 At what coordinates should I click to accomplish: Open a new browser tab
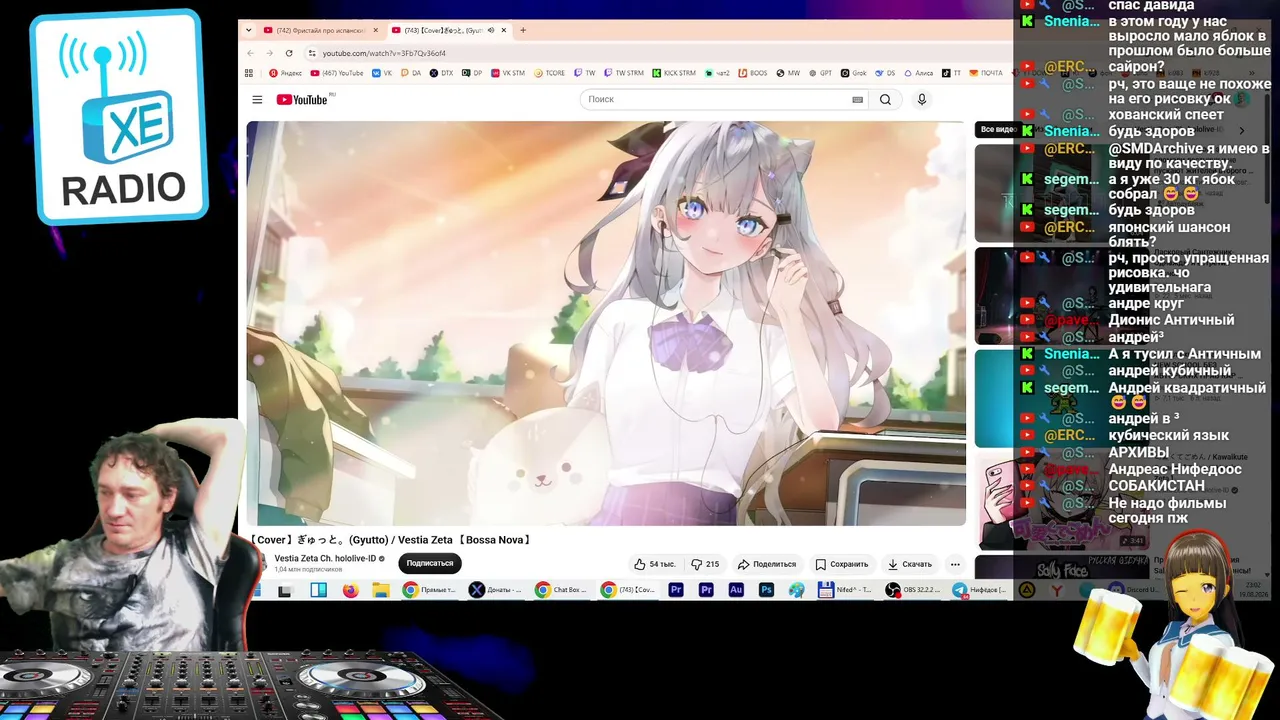click(x=523, y=30)
